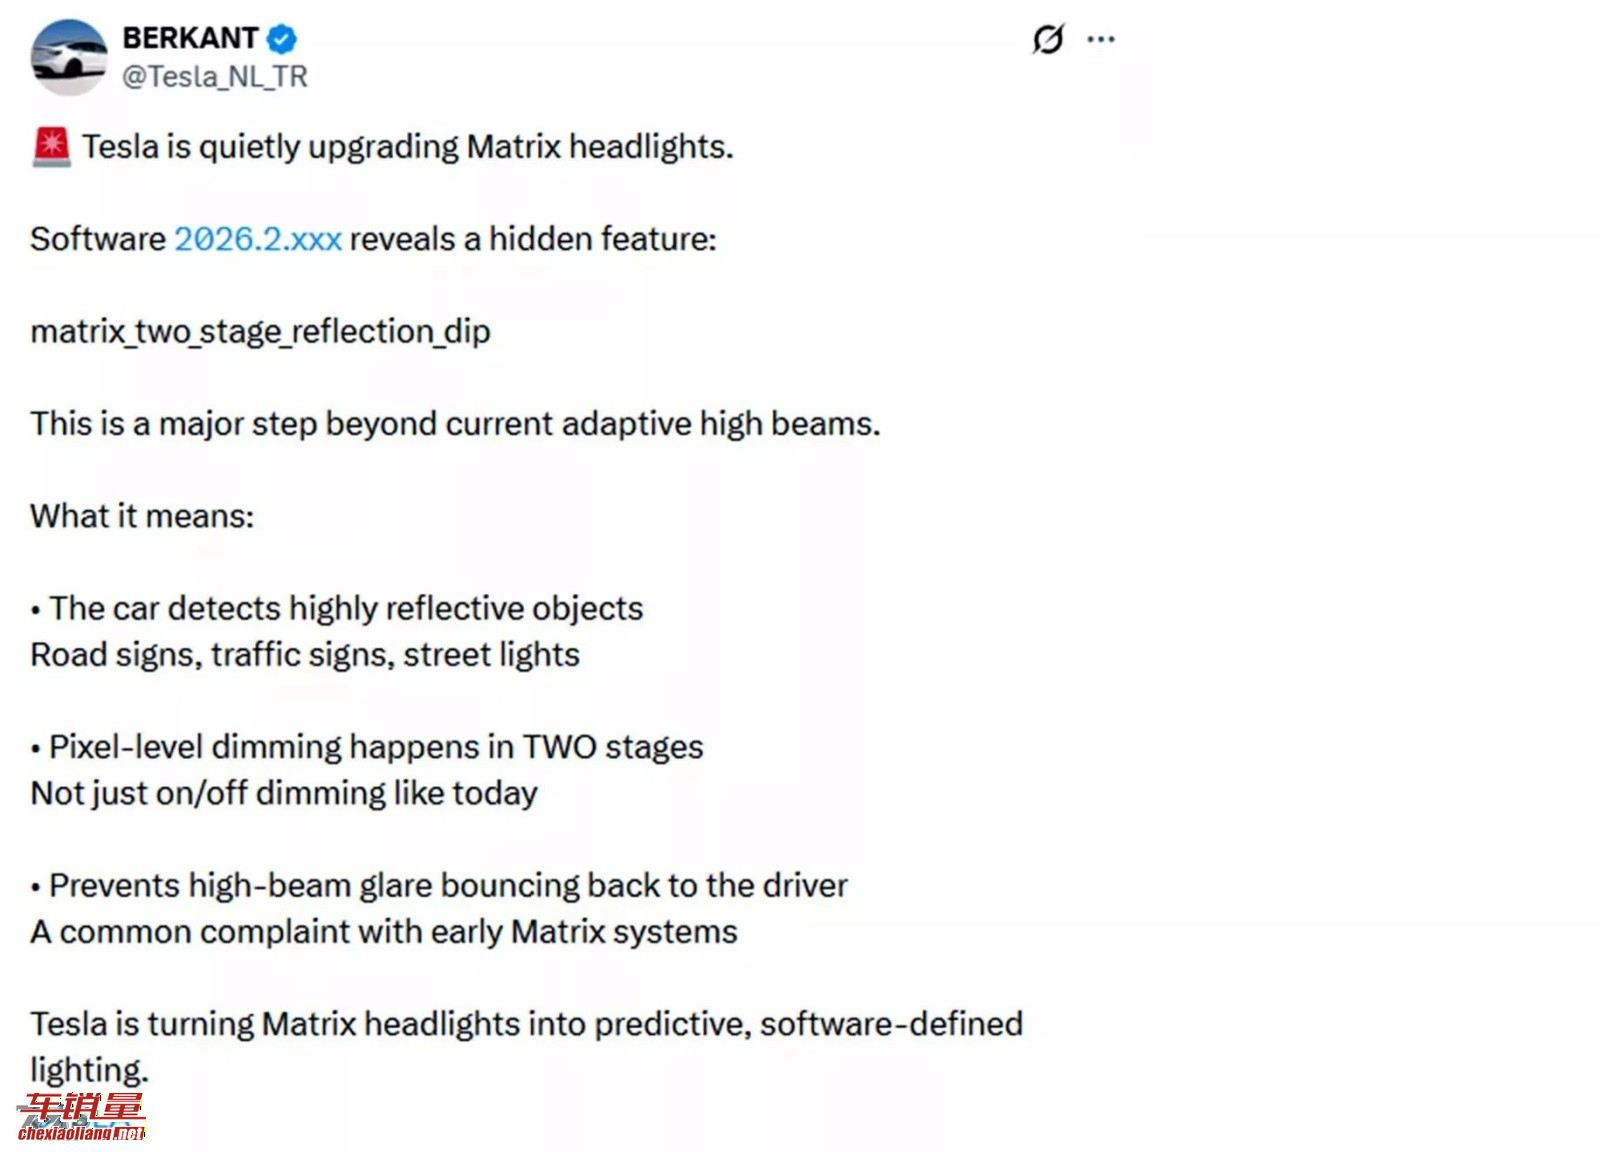Screen dimensions: 1600x1152
Task: Click the "What it means:" line
Action: click(x=142, y=516)
